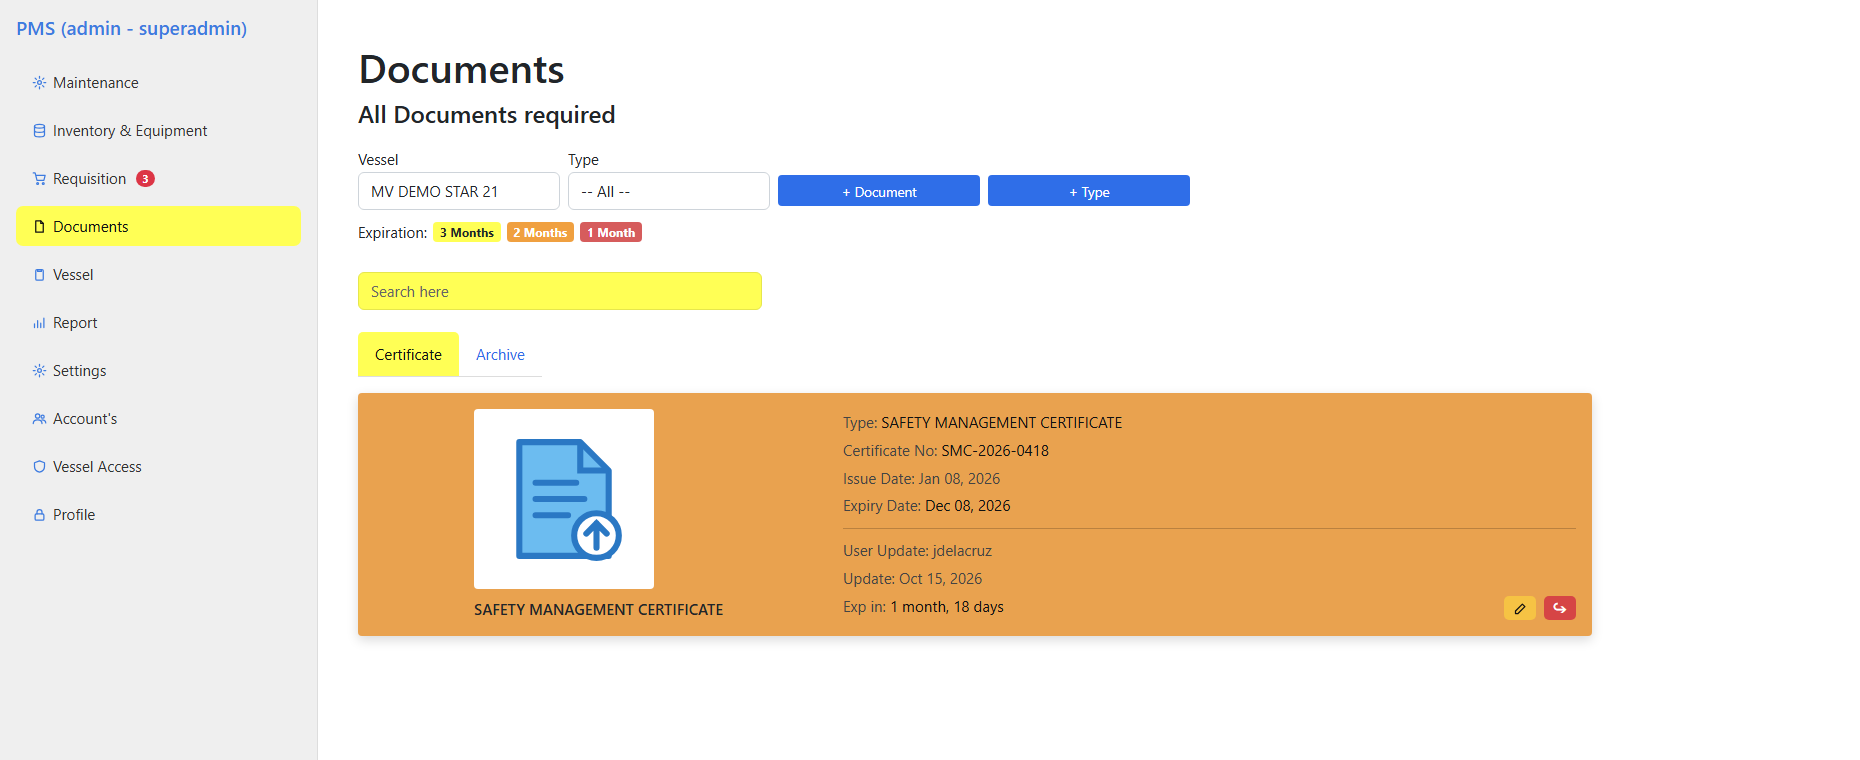Click the Vessel Access shield icon
The width and height of the screenshot is (1860, 760).
click(39, 467)
